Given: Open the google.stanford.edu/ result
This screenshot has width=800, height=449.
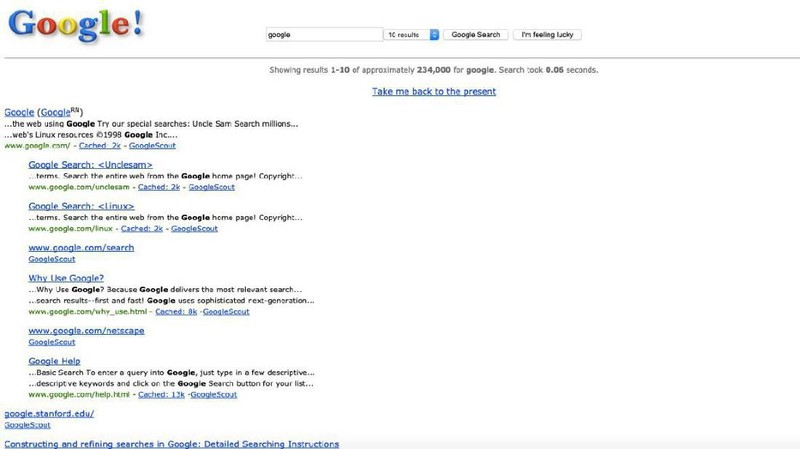Looking at the screenshot, I should coord(49,413).
